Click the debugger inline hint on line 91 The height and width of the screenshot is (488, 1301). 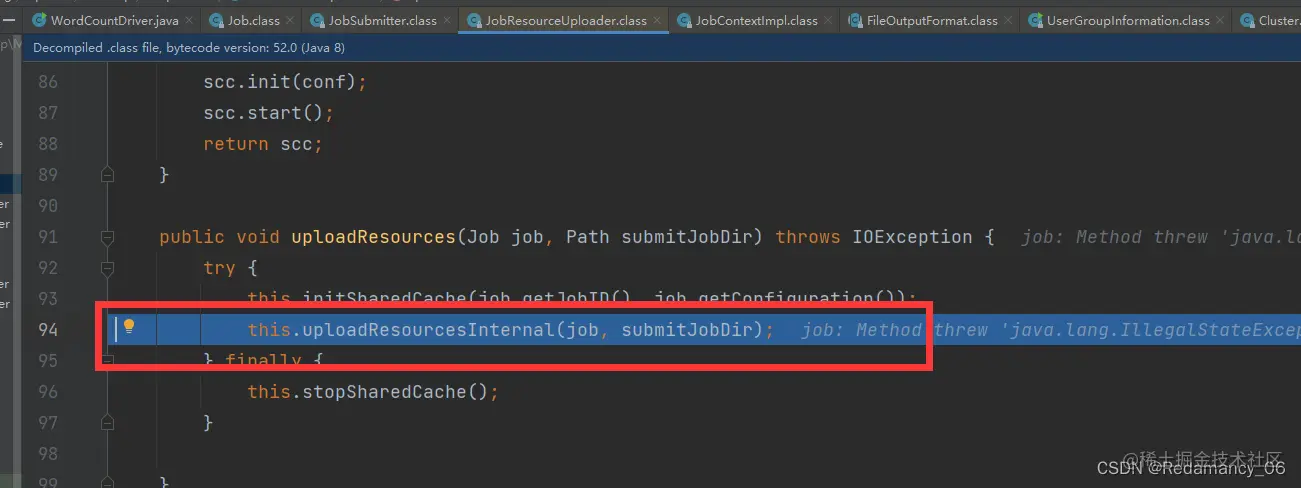tap(1161, 237)
